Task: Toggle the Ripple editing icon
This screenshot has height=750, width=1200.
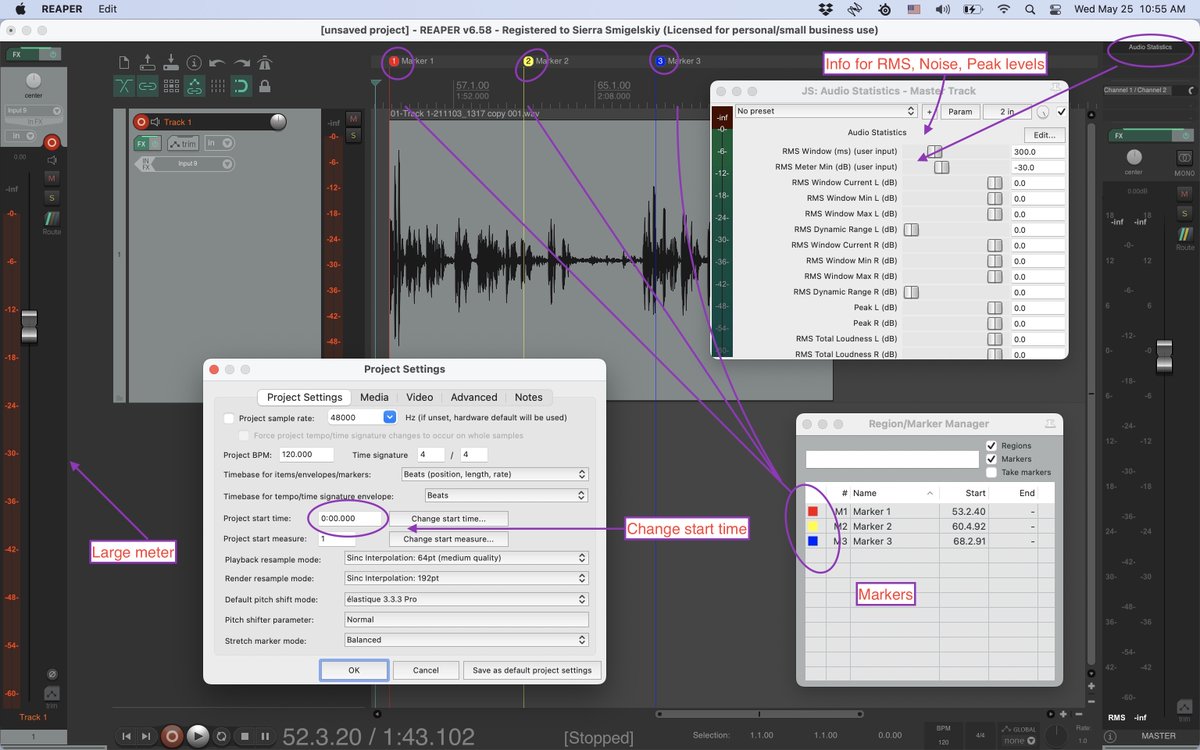Action: (x=171, y=86)
